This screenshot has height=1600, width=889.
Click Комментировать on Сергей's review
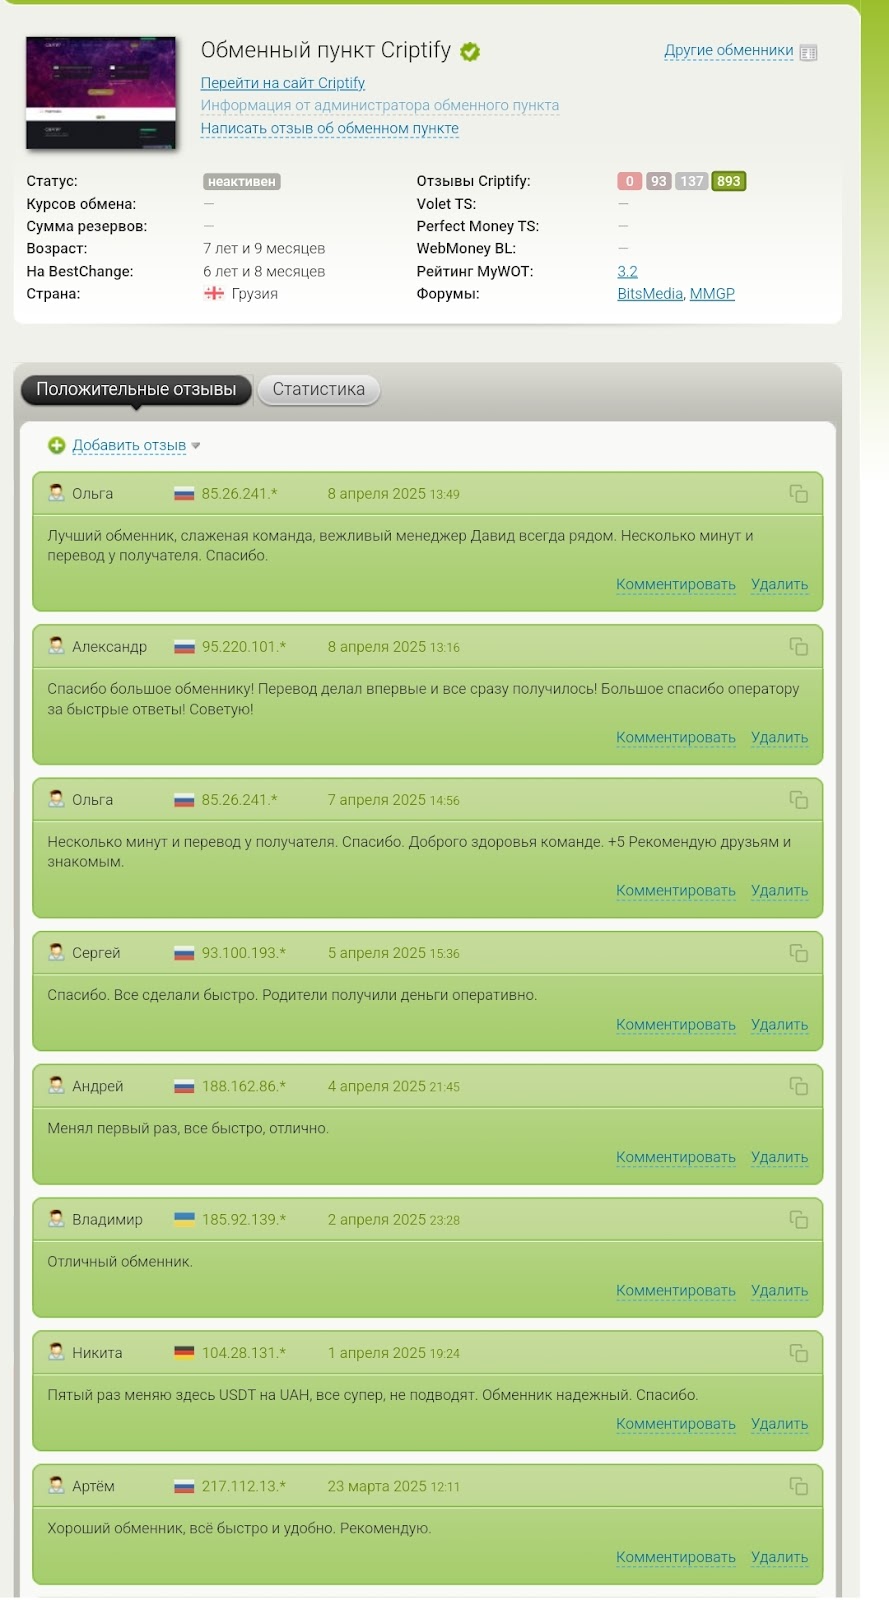(x=676, y=1024)
